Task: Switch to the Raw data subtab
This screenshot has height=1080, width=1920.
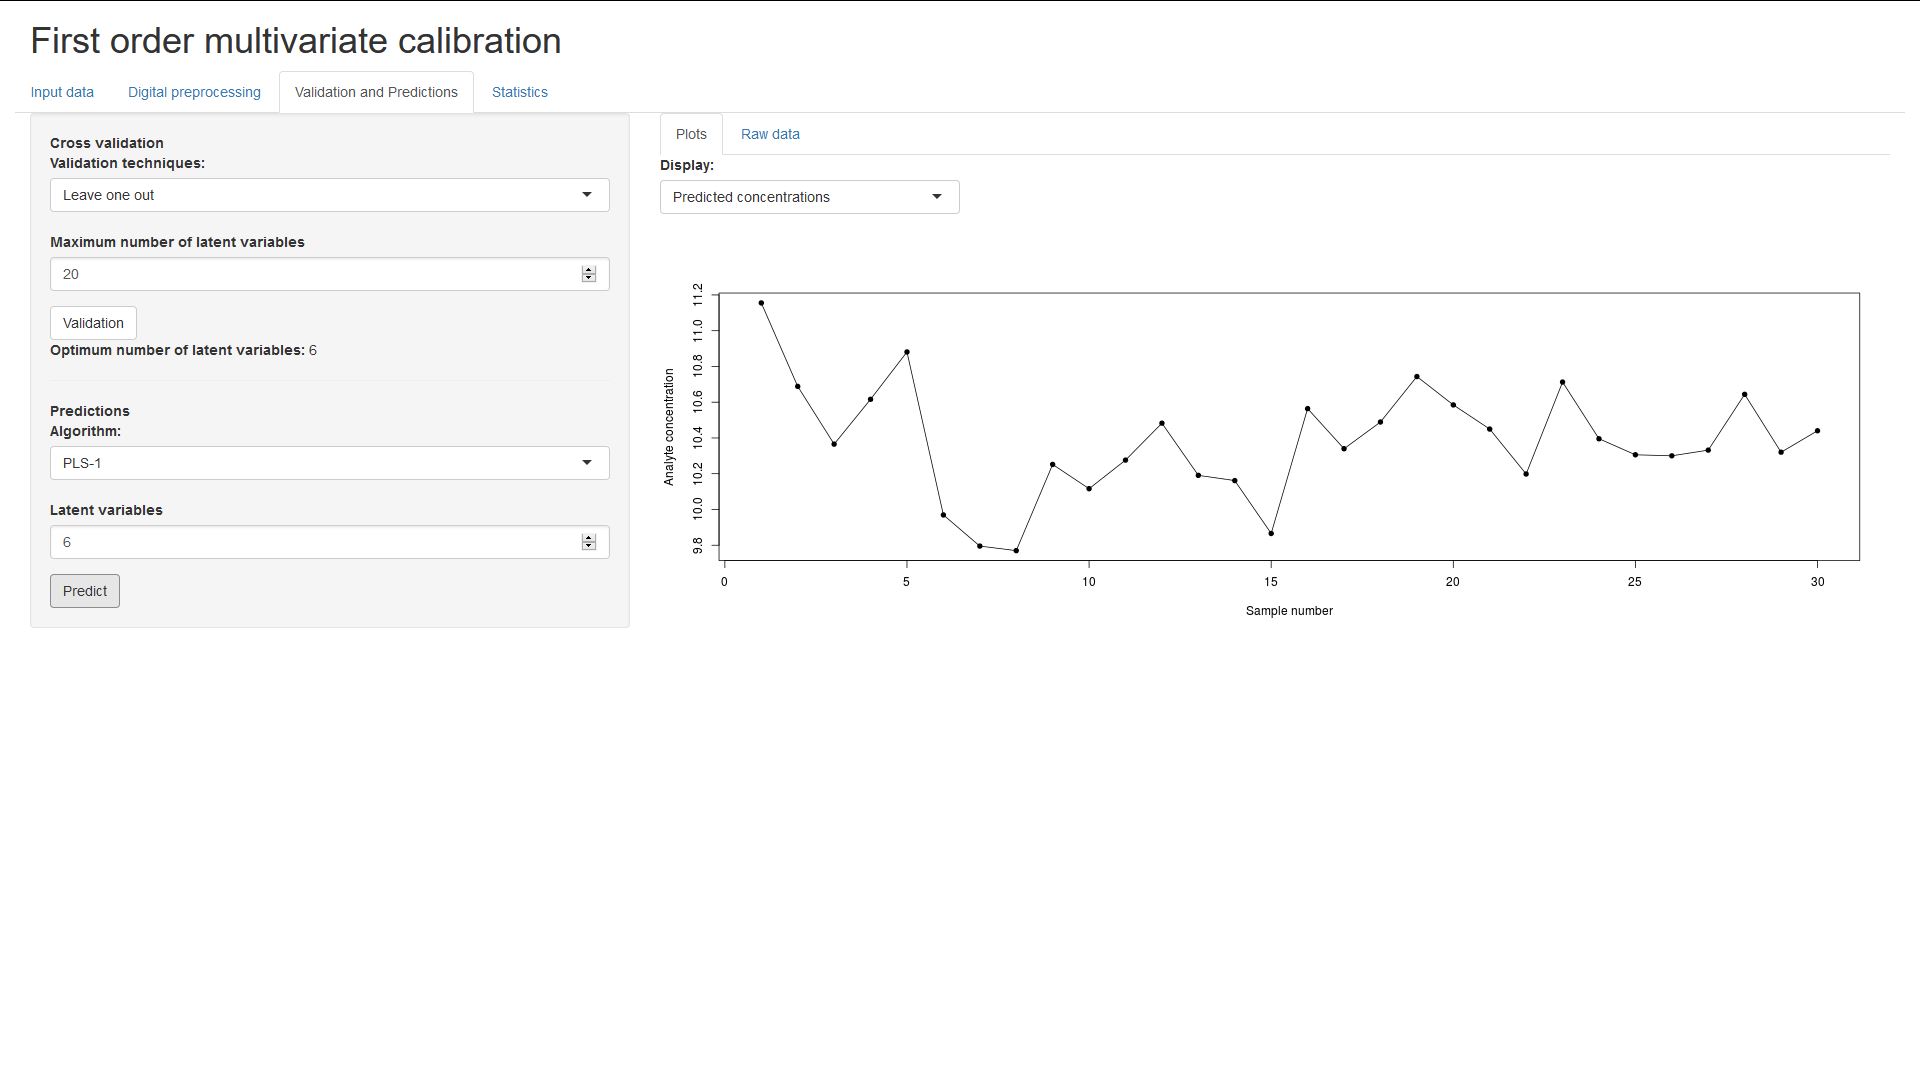Action: (769, 134)
